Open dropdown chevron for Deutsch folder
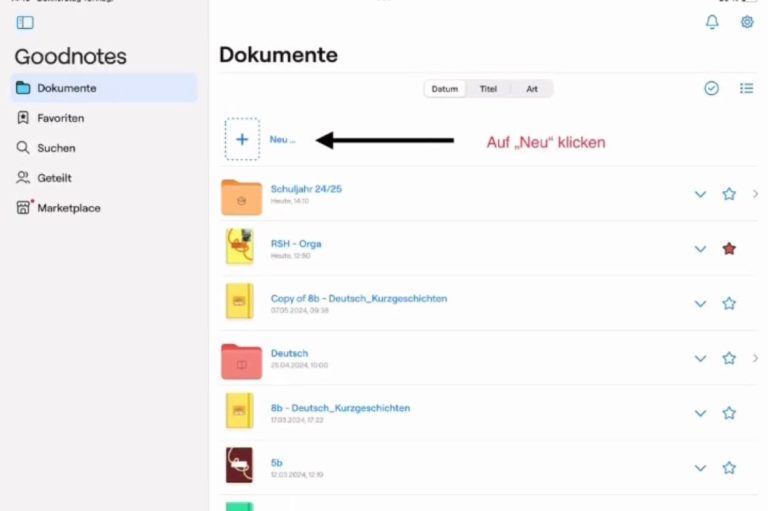 tap(700, 358)
